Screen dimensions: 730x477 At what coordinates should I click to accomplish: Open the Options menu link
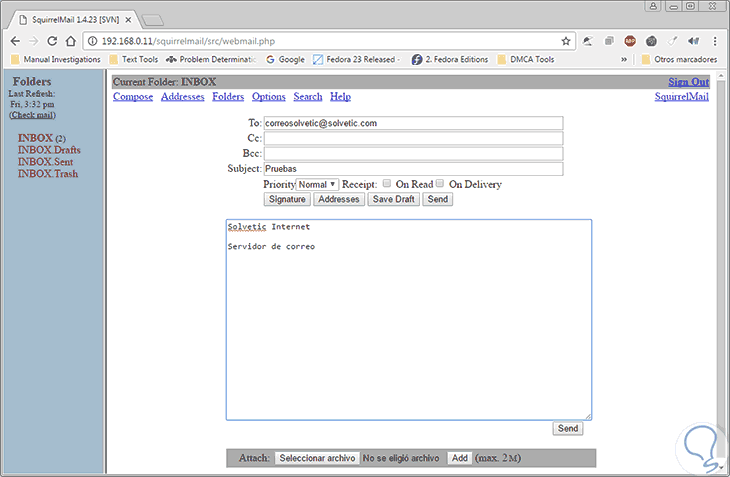click(x=269, y=96)
